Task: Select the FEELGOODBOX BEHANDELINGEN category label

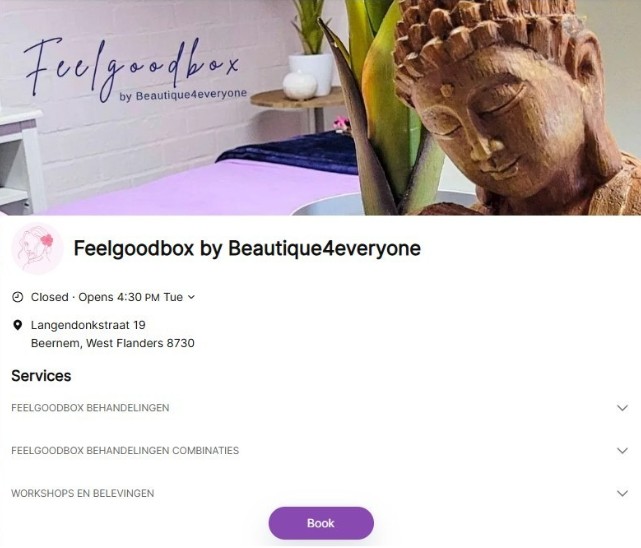Action: [x=90, y=408]
